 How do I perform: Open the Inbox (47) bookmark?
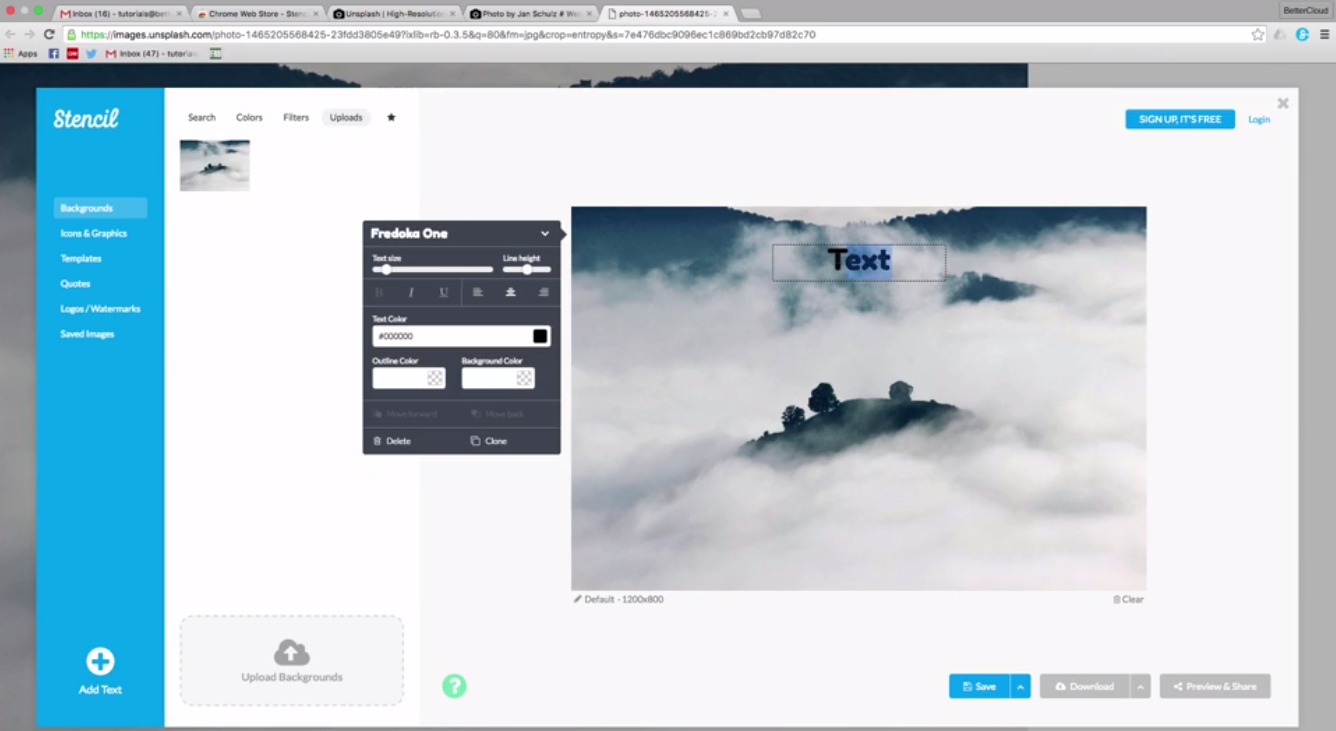coord(152,54)
